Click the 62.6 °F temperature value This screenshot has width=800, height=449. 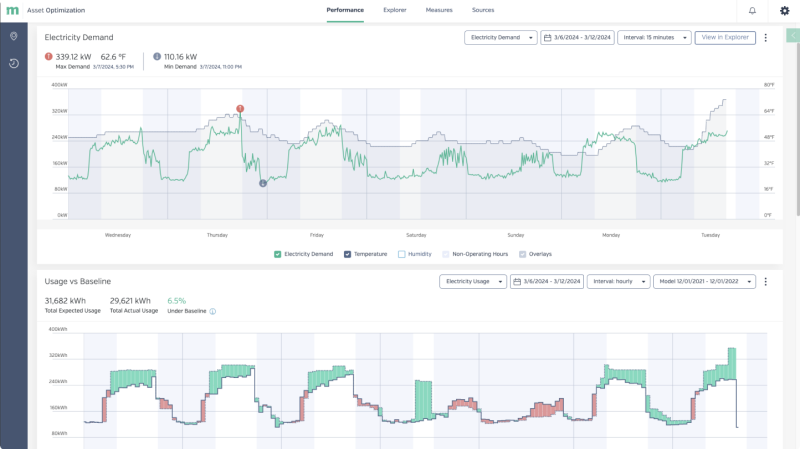(x=113, y=57)
